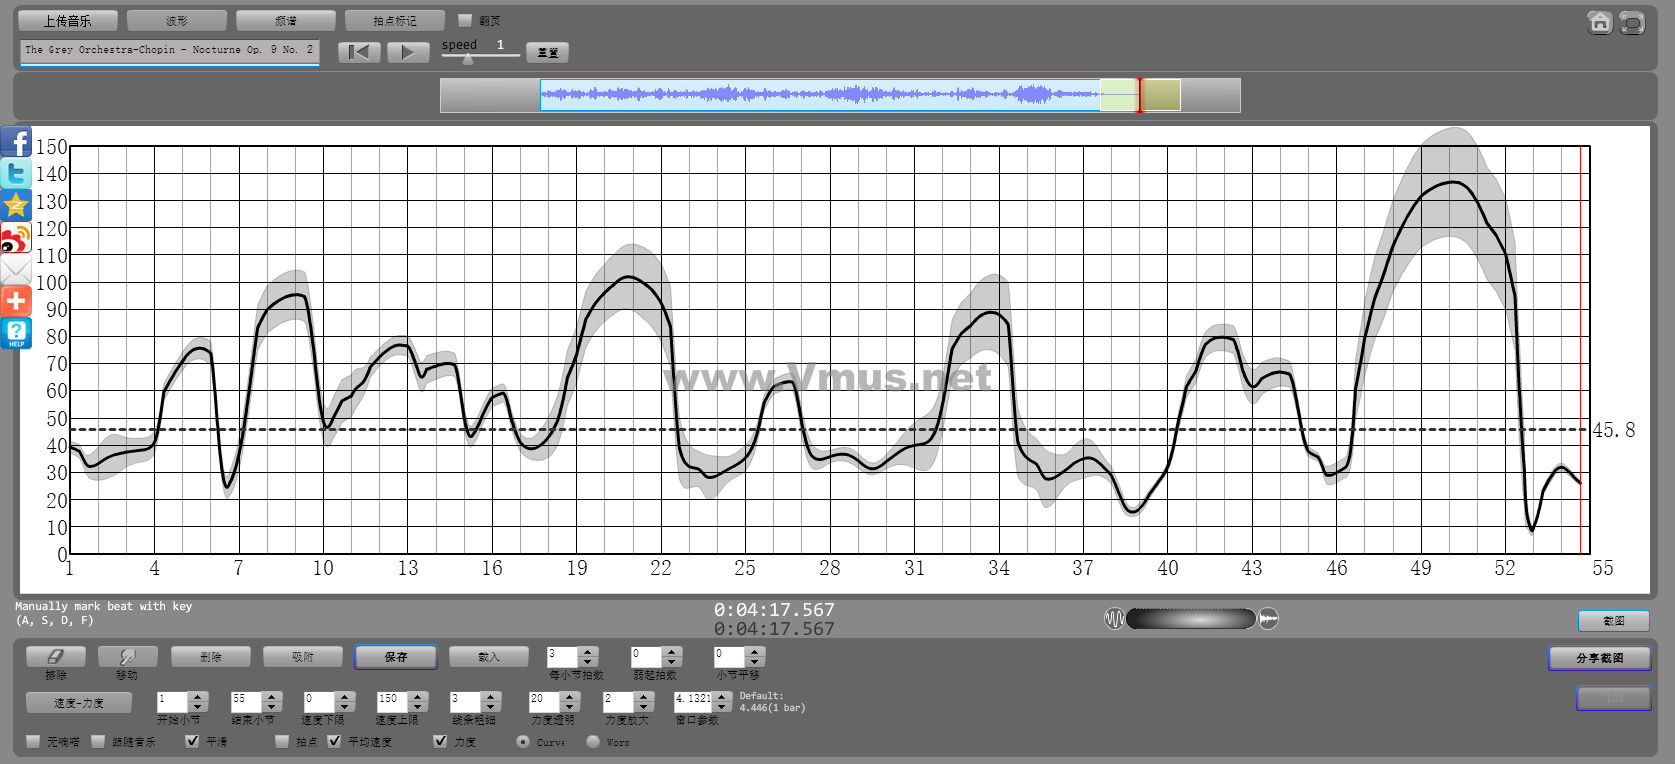Click the yellow star favorites icon
Screen dimensions: 1675x764
16,206
